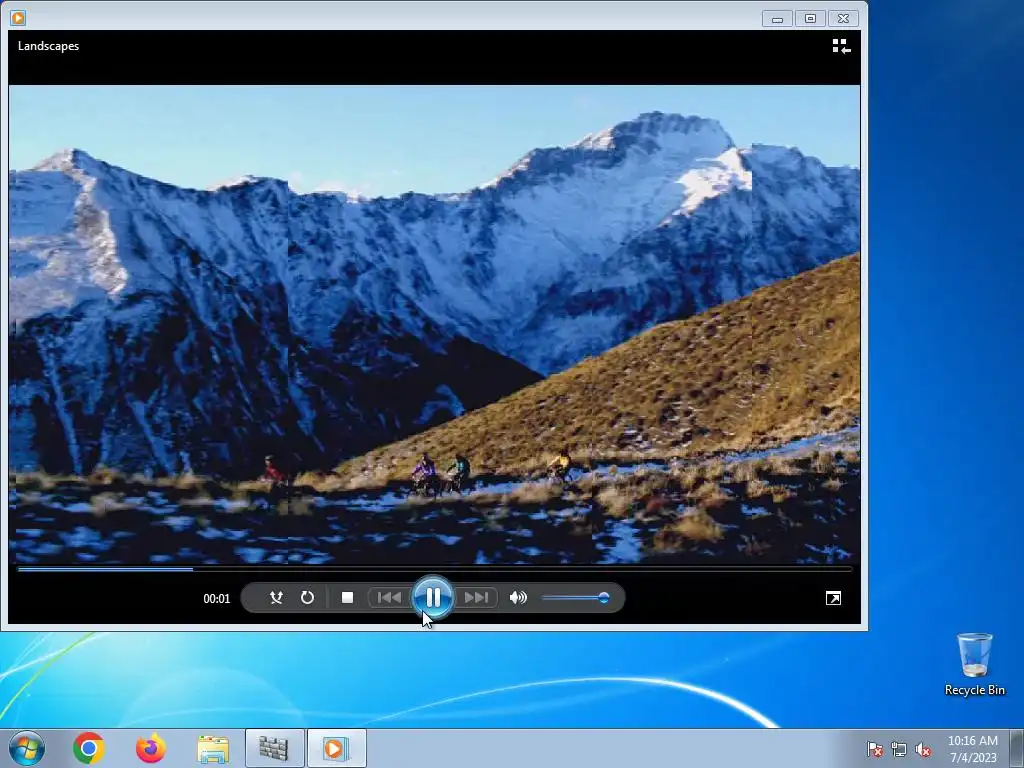Minimize the Media Player window

point(777,19)
